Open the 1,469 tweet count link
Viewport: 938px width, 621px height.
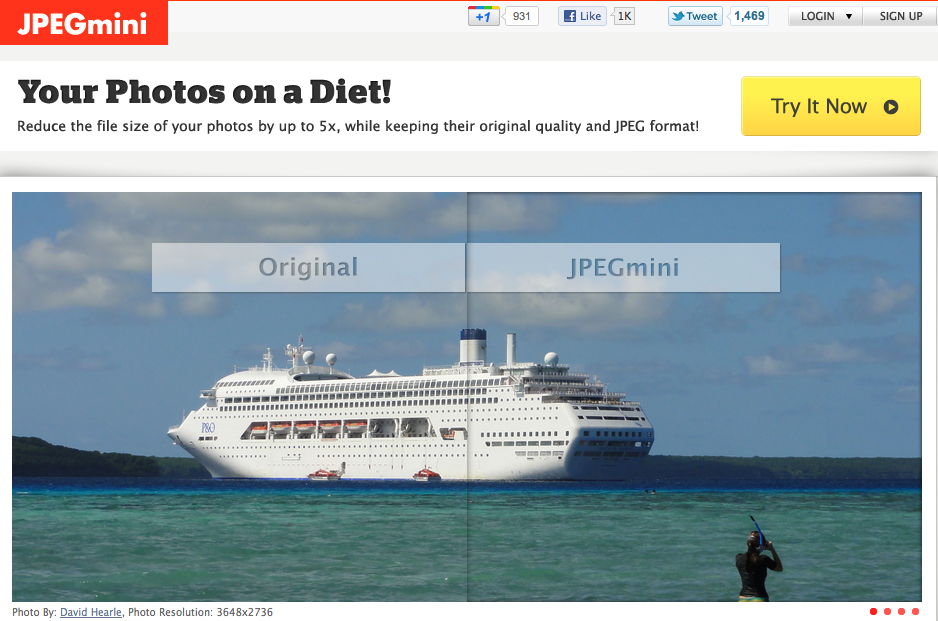(749, 16)
